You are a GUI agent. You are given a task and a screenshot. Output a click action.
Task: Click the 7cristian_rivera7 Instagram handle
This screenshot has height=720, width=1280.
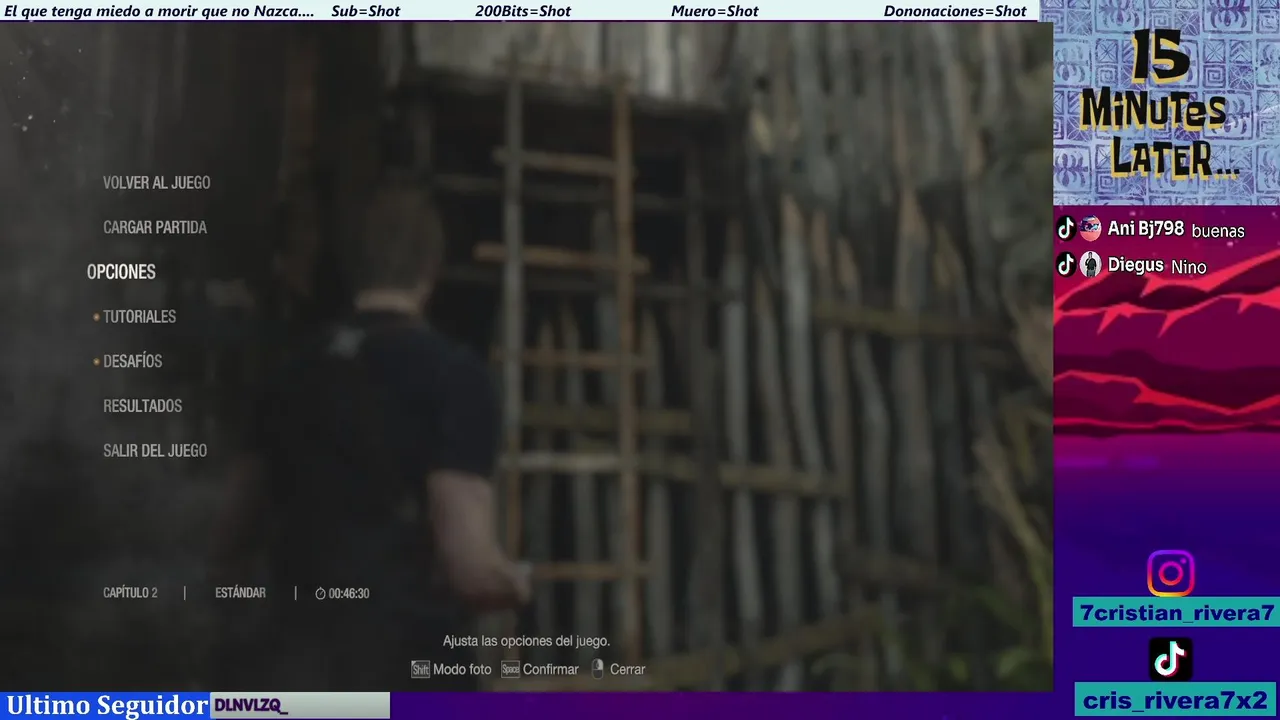(x=1176, y=613)
